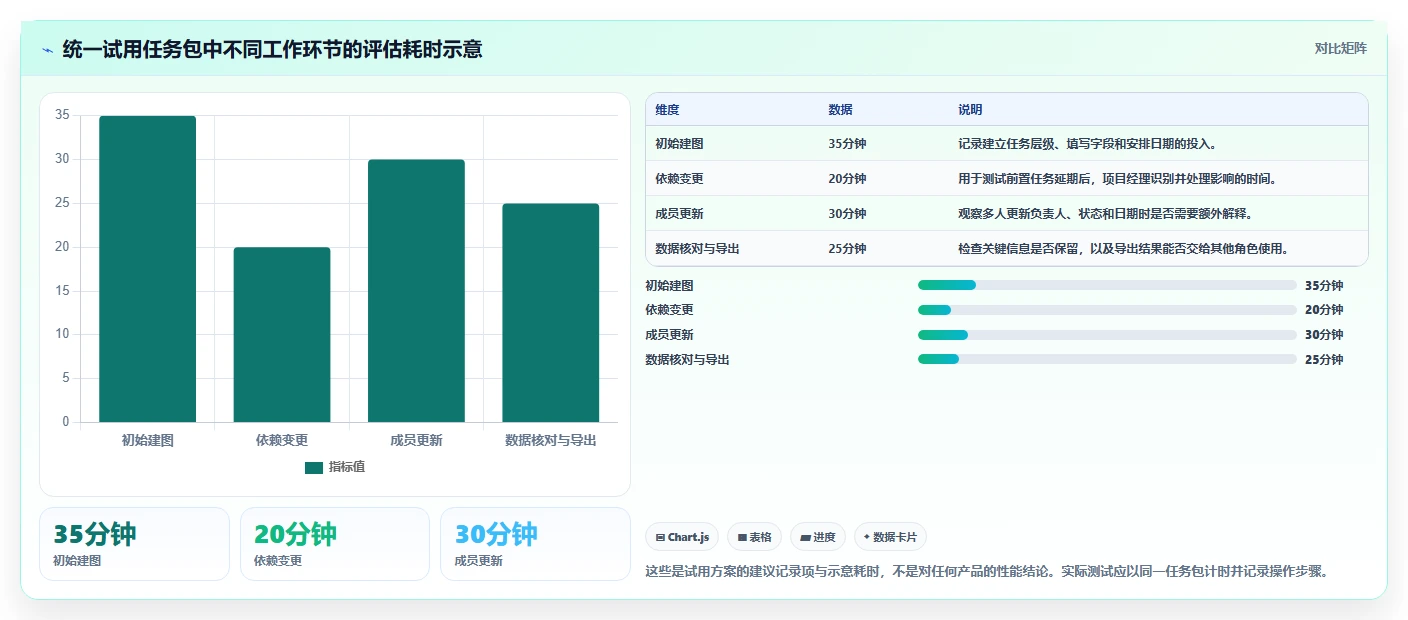Click the 25分钟 value beside the progress bars

point(1324,359)
